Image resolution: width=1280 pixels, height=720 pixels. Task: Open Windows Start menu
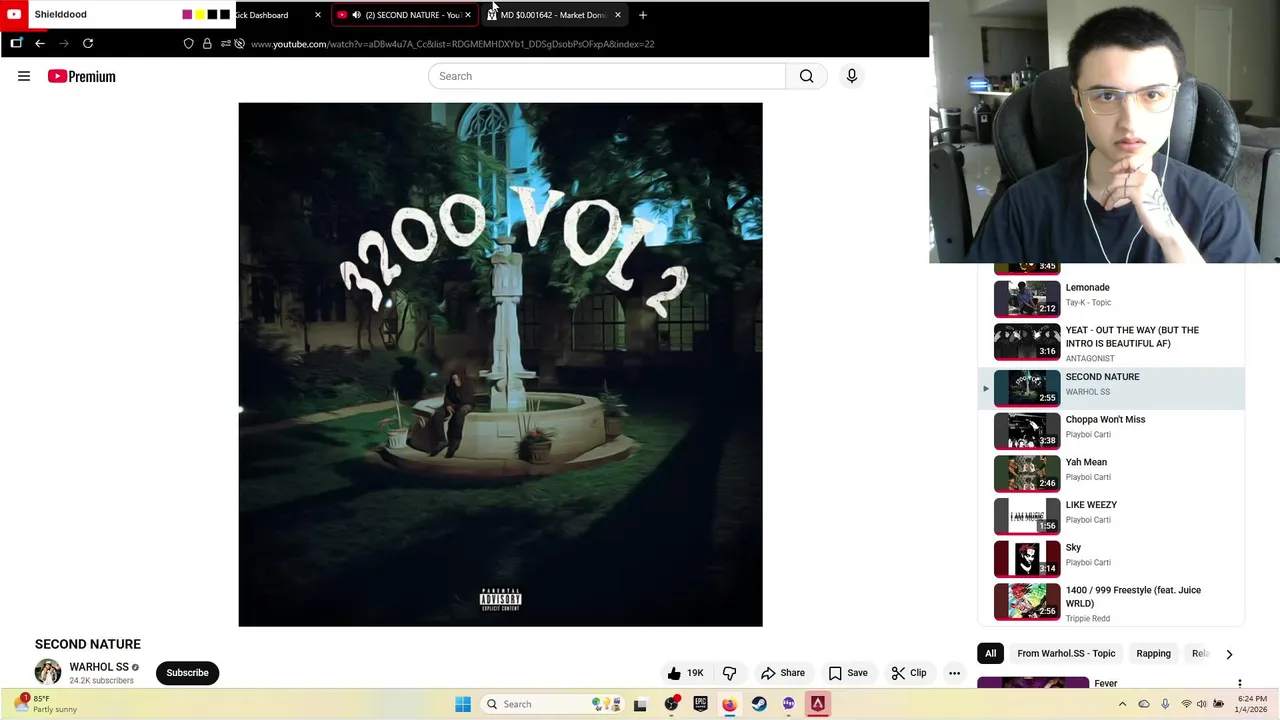(x=462, y=704)
